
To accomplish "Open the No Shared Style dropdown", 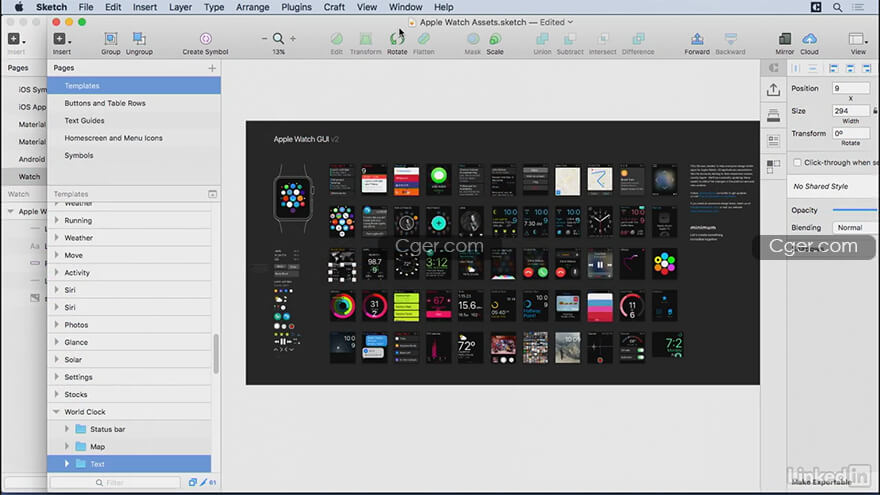I will click(x=834, y=186).
